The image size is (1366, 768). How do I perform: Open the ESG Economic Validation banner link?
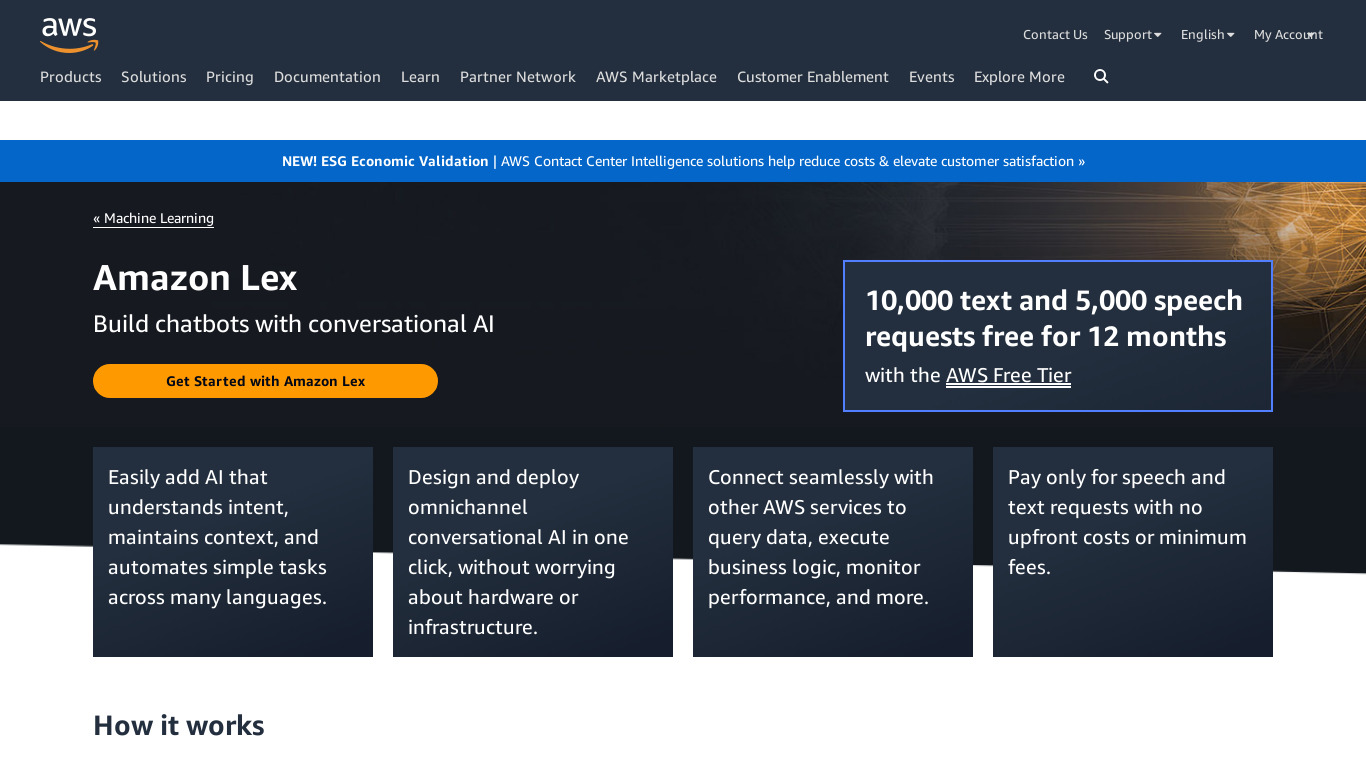click(683, 161)
